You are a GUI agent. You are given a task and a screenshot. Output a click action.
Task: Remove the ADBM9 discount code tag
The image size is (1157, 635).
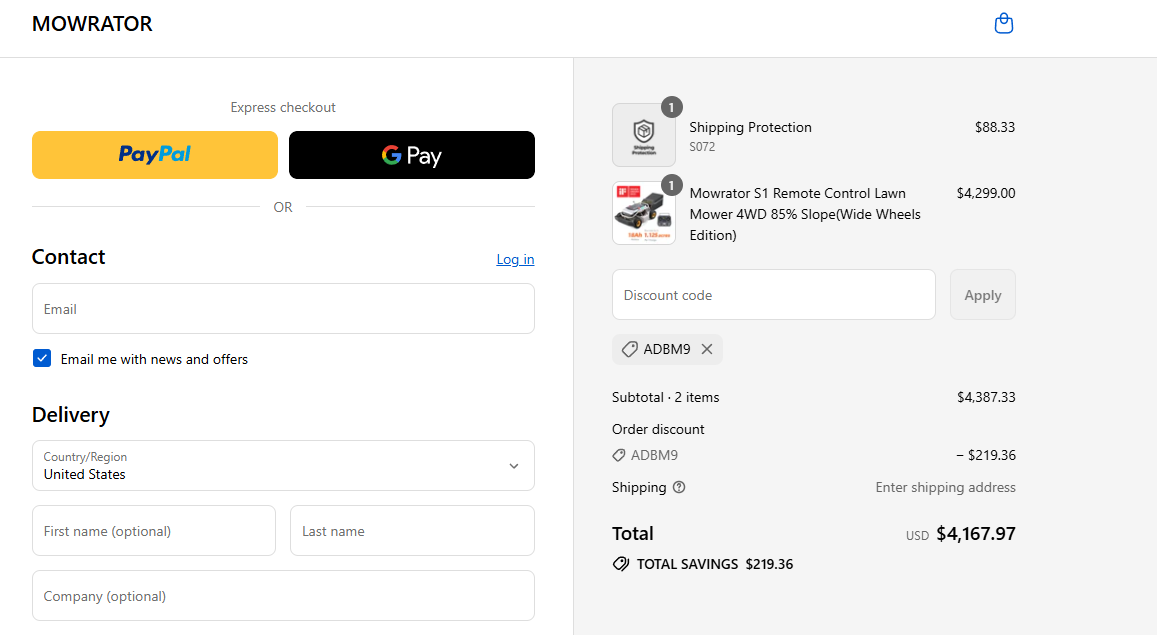coord(707,349)
